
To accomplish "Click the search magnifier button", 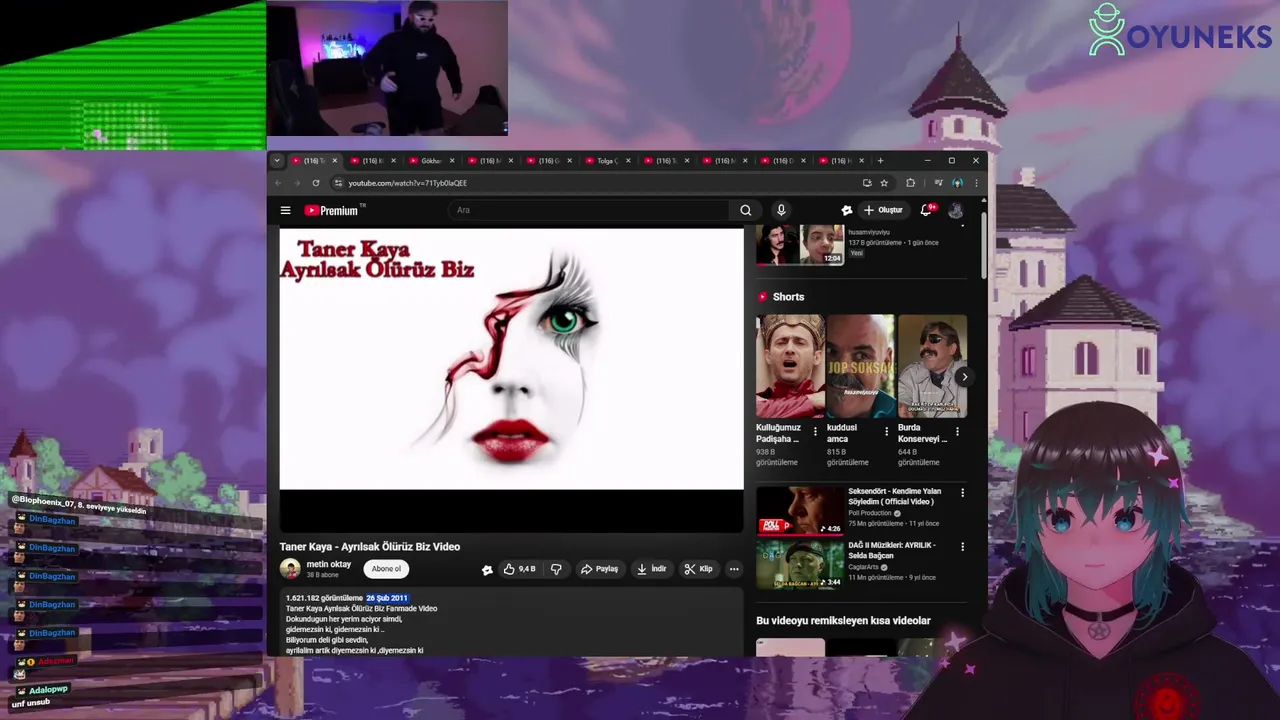I will 745,210.
